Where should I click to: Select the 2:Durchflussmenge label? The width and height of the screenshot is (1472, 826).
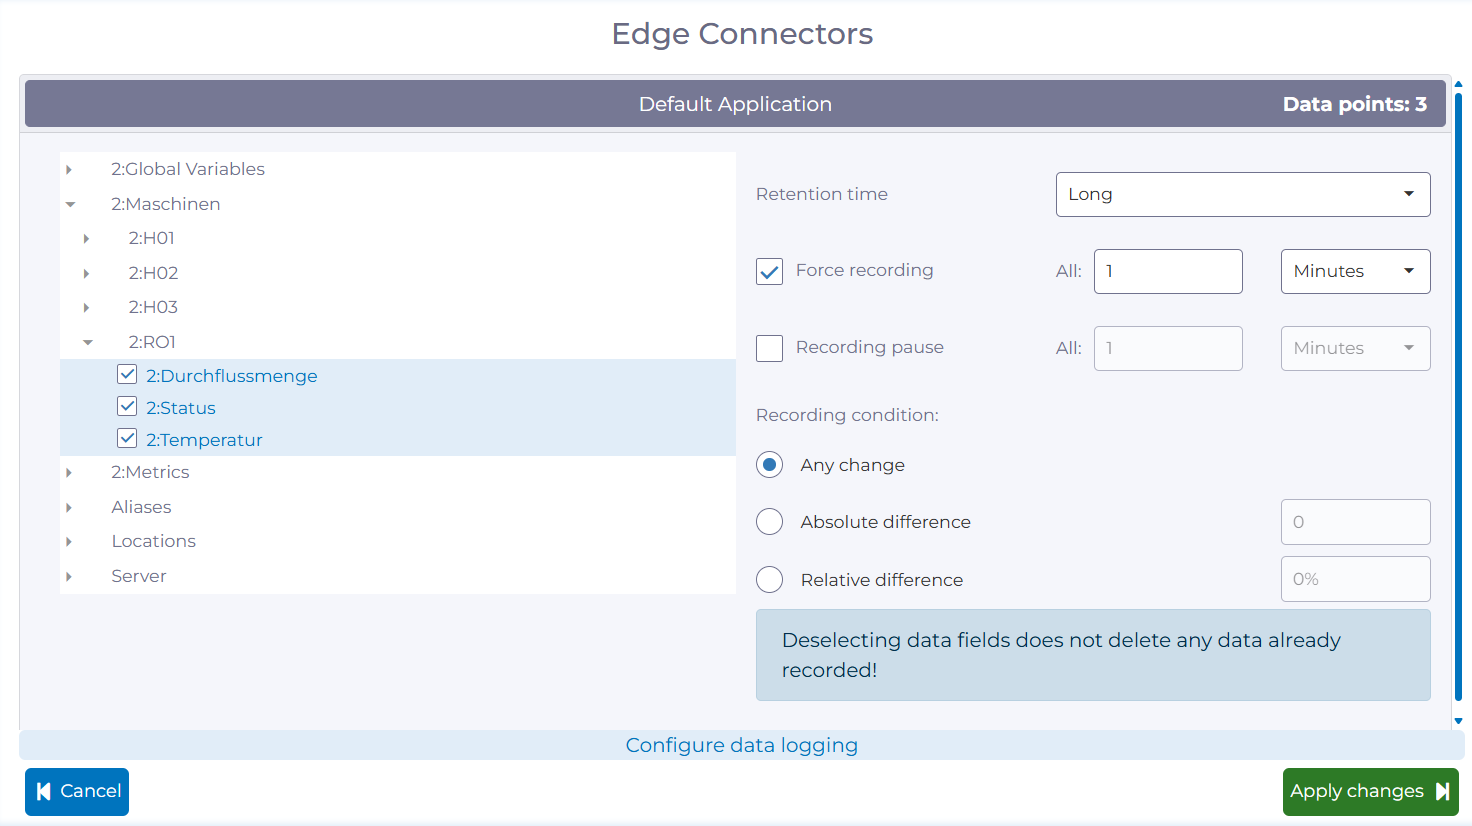pyautogui.click(x=232, y=376)
